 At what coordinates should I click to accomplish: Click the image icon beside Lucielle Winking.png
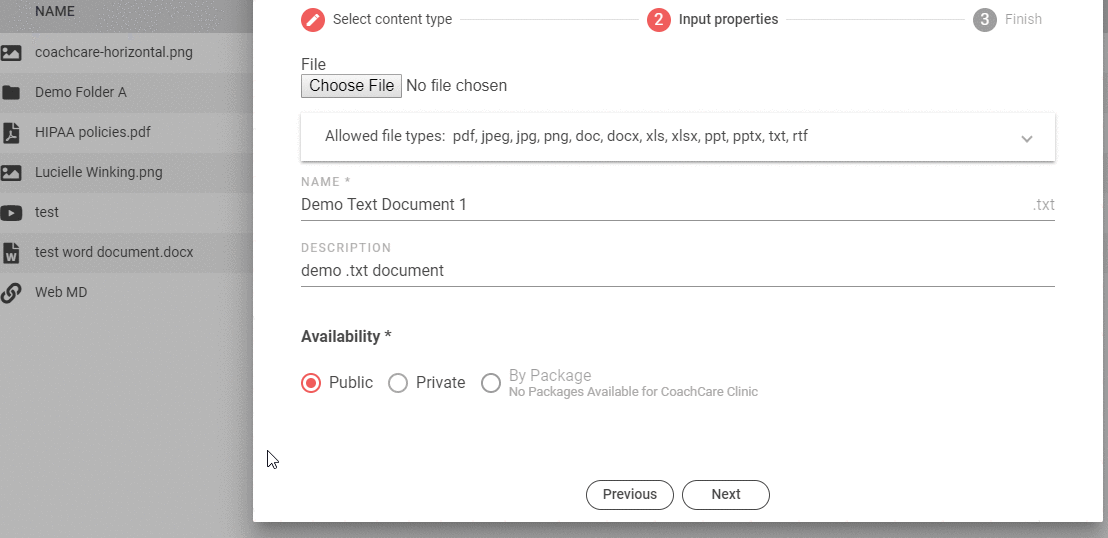click(11, 172)
